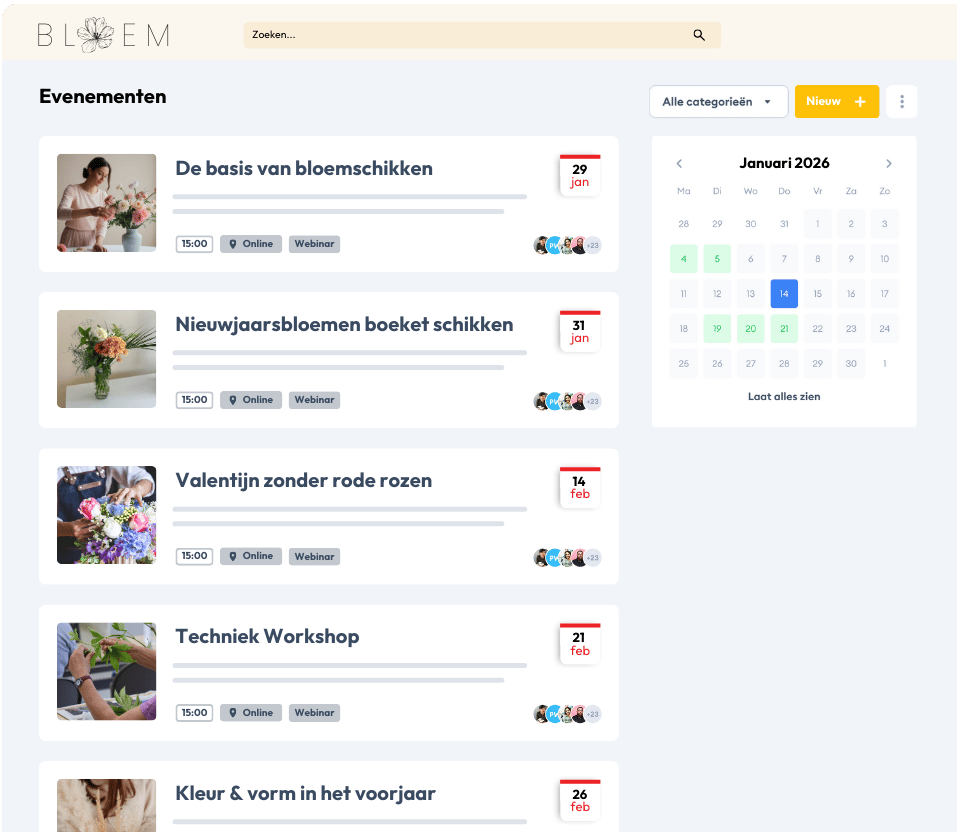Open the three-dot more options menu
Screen dimensions: 957x832
pos(901,102)
